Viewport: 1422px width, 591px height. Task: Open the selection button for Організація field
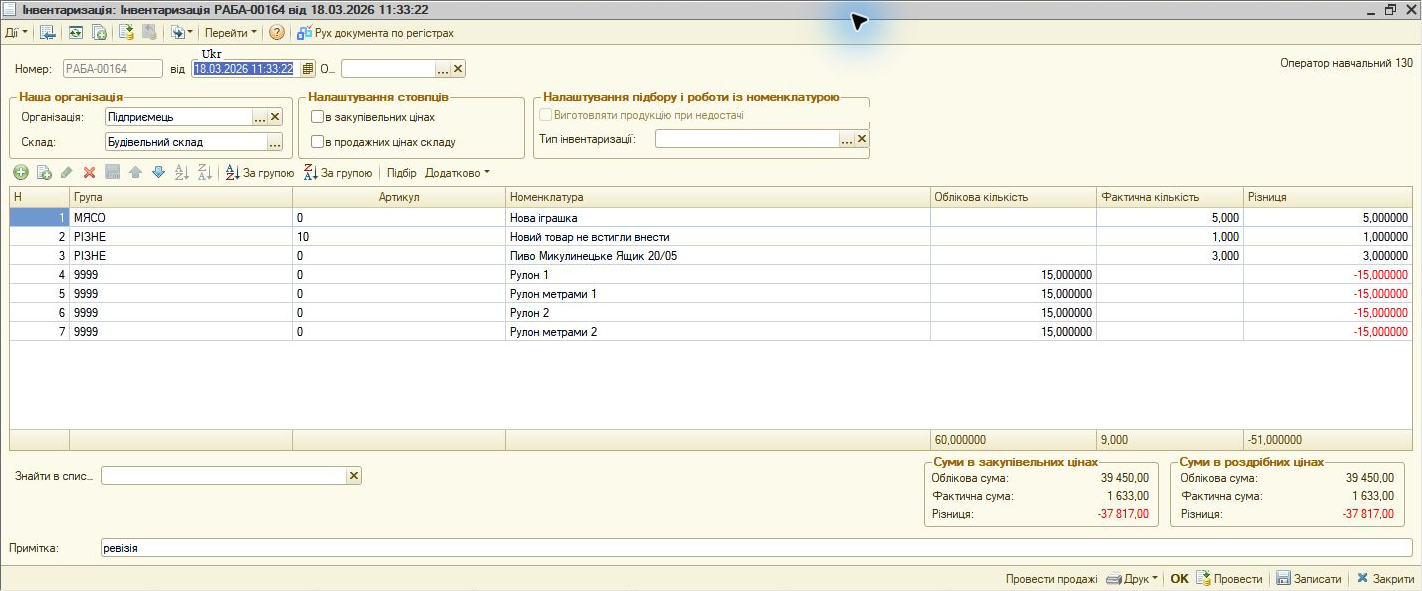click(x=260, y=117)
